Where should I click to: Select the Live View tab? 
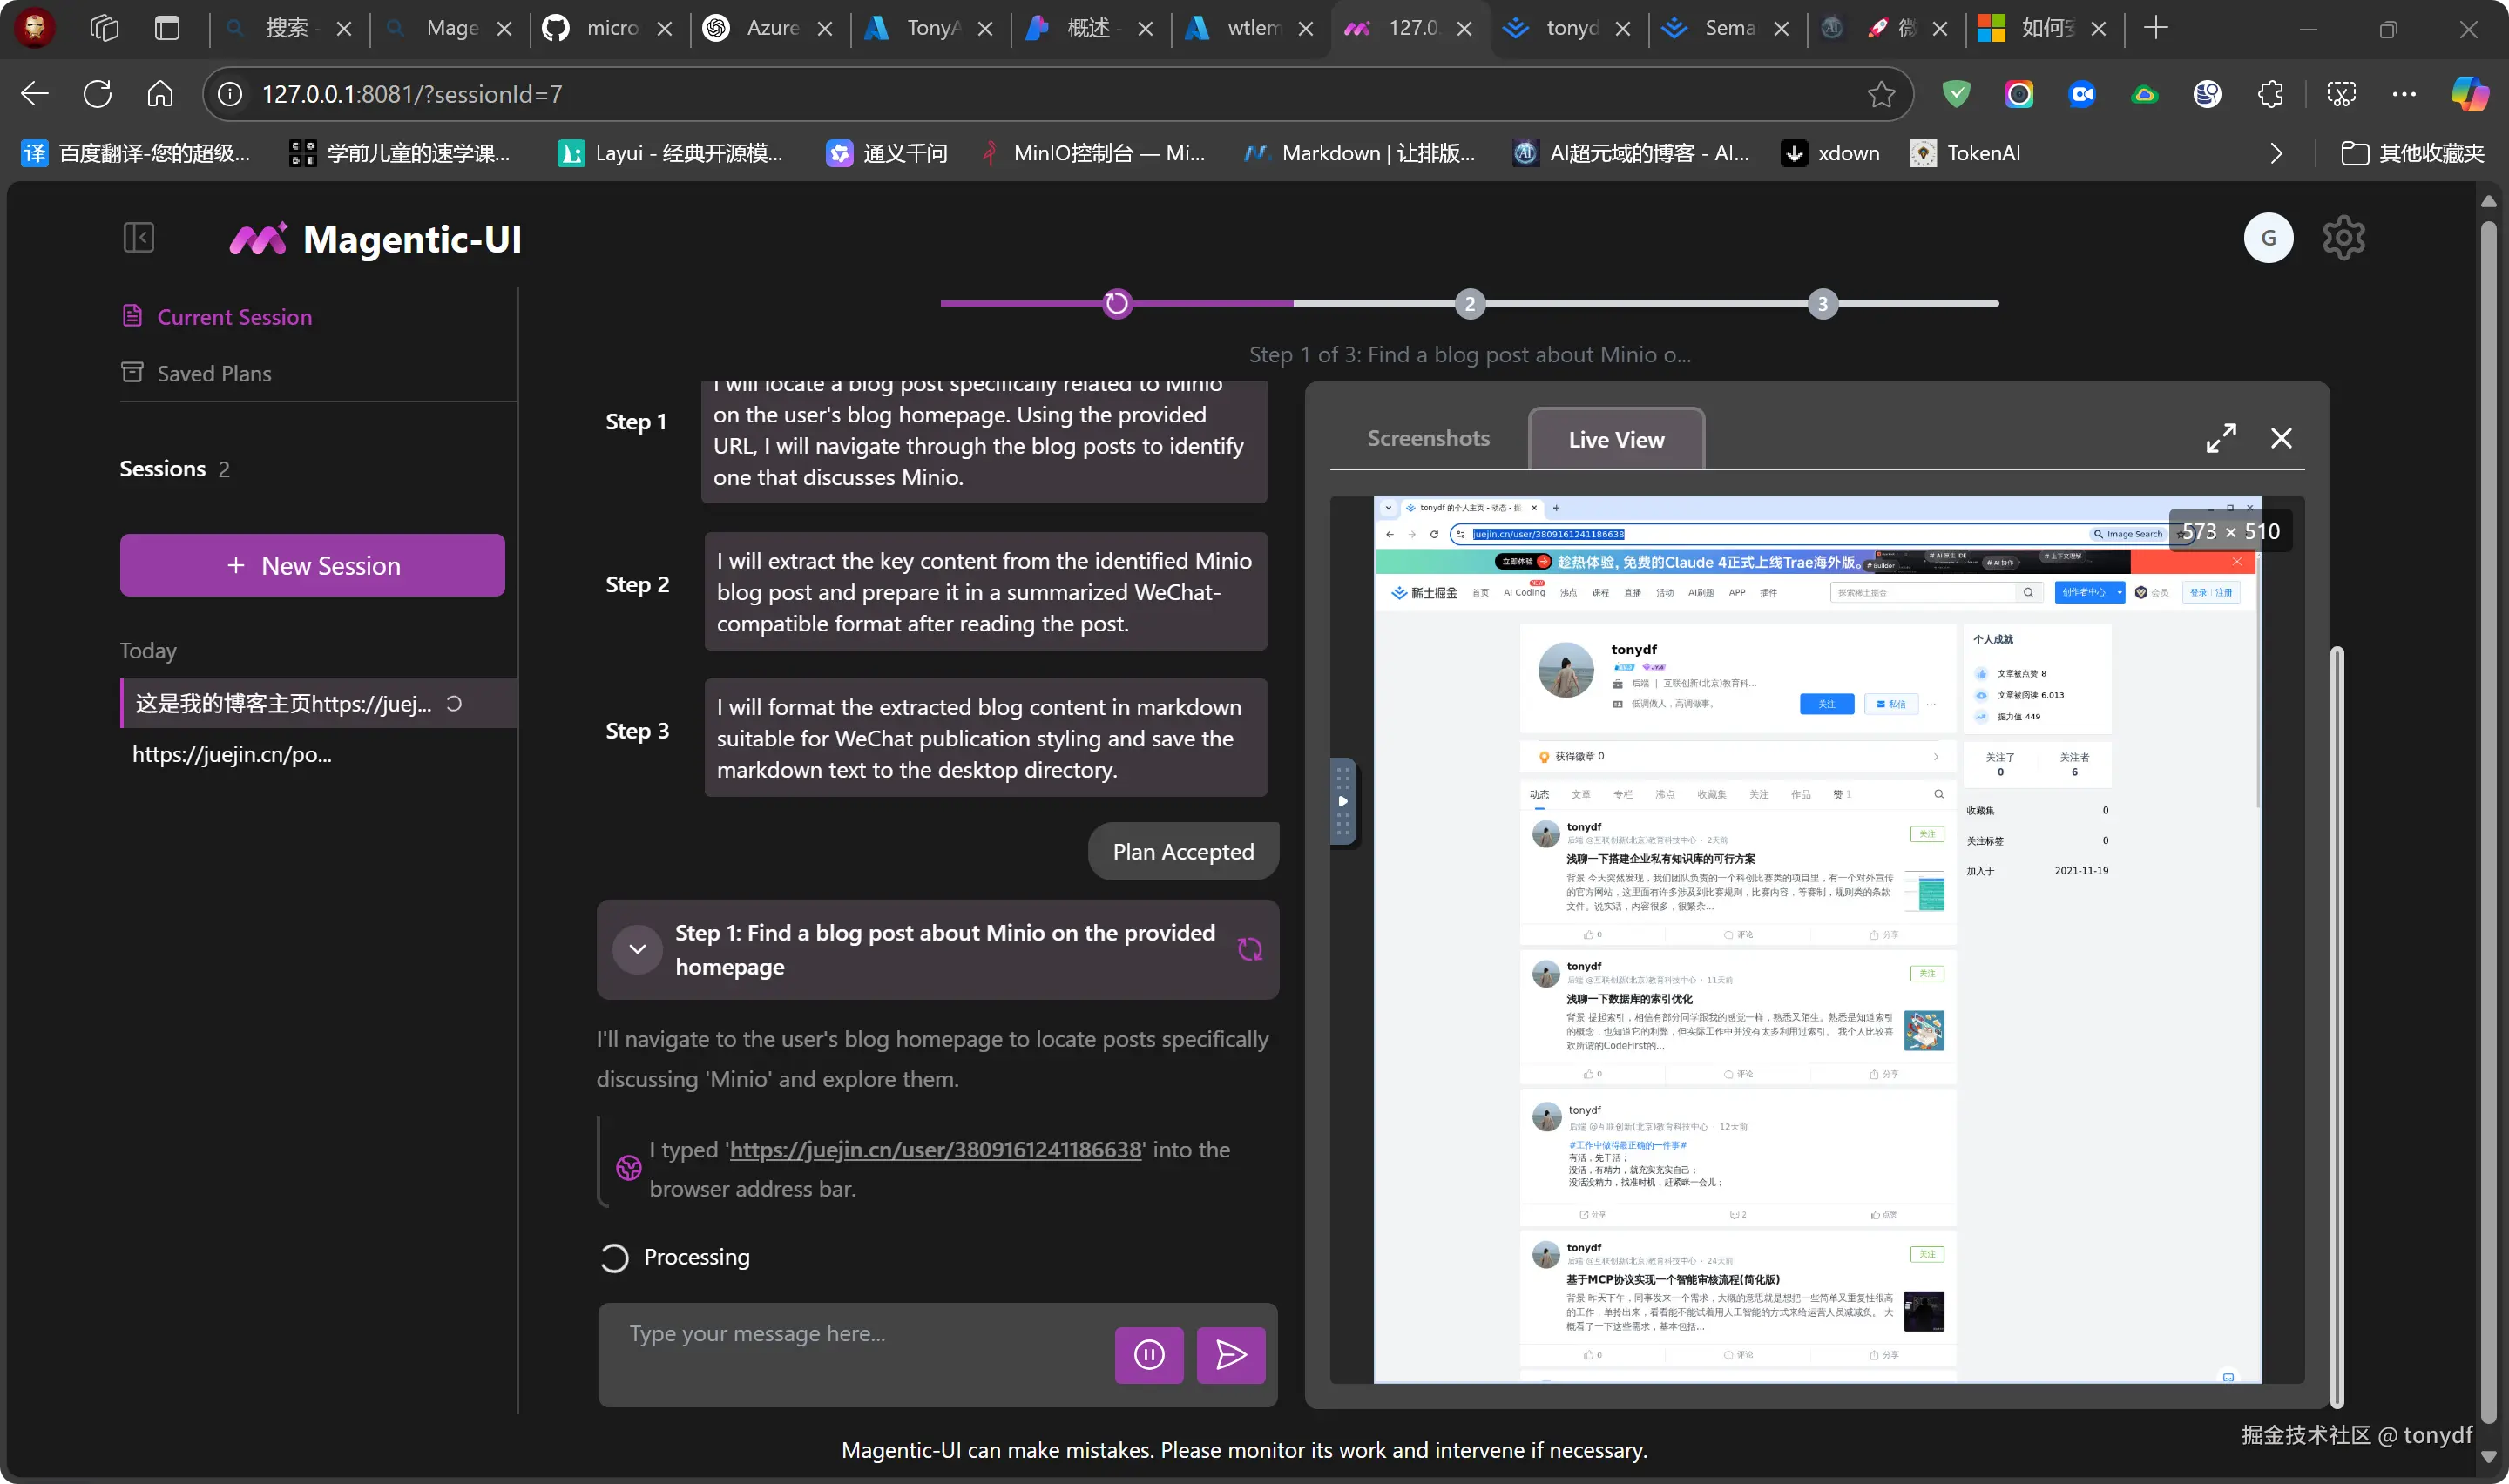click(x=1615, y=440)
